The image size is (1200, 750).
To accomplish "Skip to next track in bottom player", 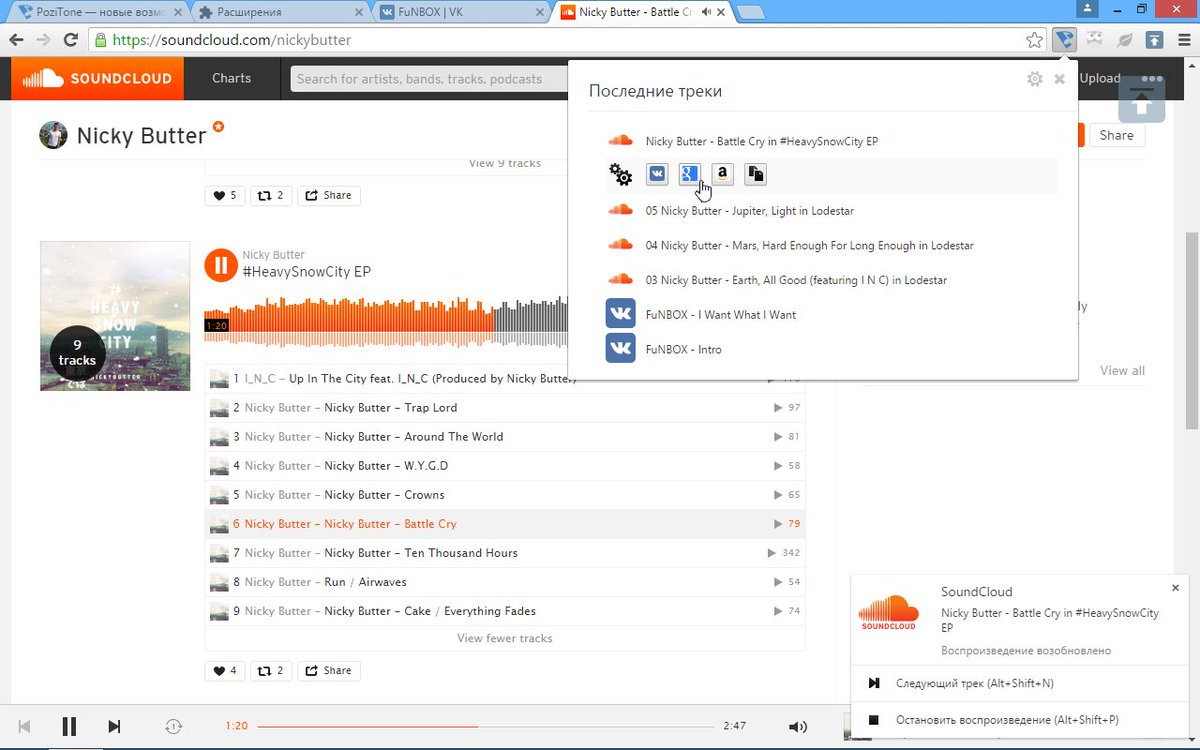I will (114, 726).
